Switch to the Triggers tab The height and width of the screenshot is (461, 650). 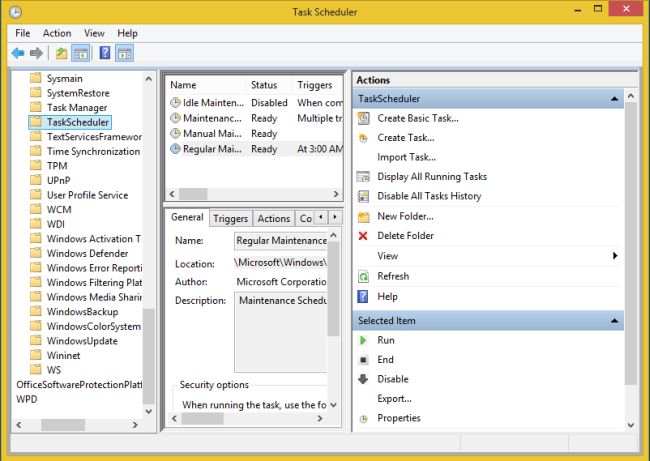coord(230,218)
